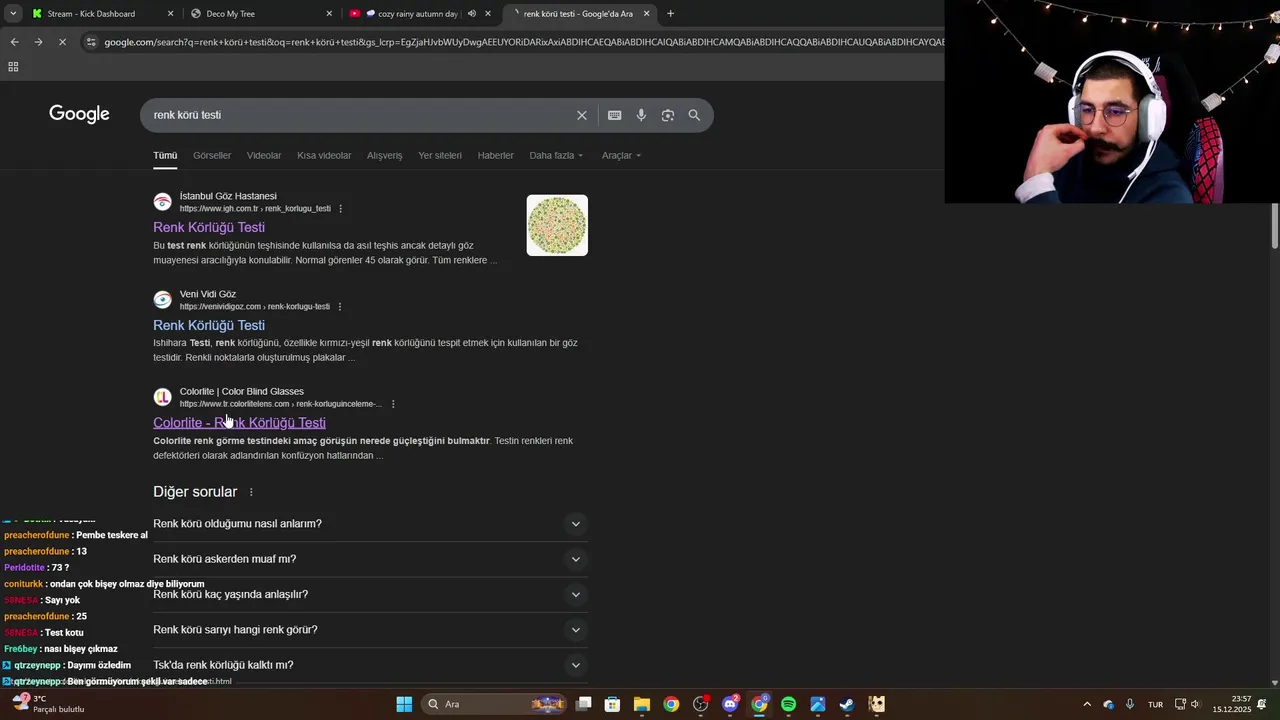The width and height of the screenshot is (1280, 720).
Task: Click the TUR language indicator
Action: coord(1155,704)
